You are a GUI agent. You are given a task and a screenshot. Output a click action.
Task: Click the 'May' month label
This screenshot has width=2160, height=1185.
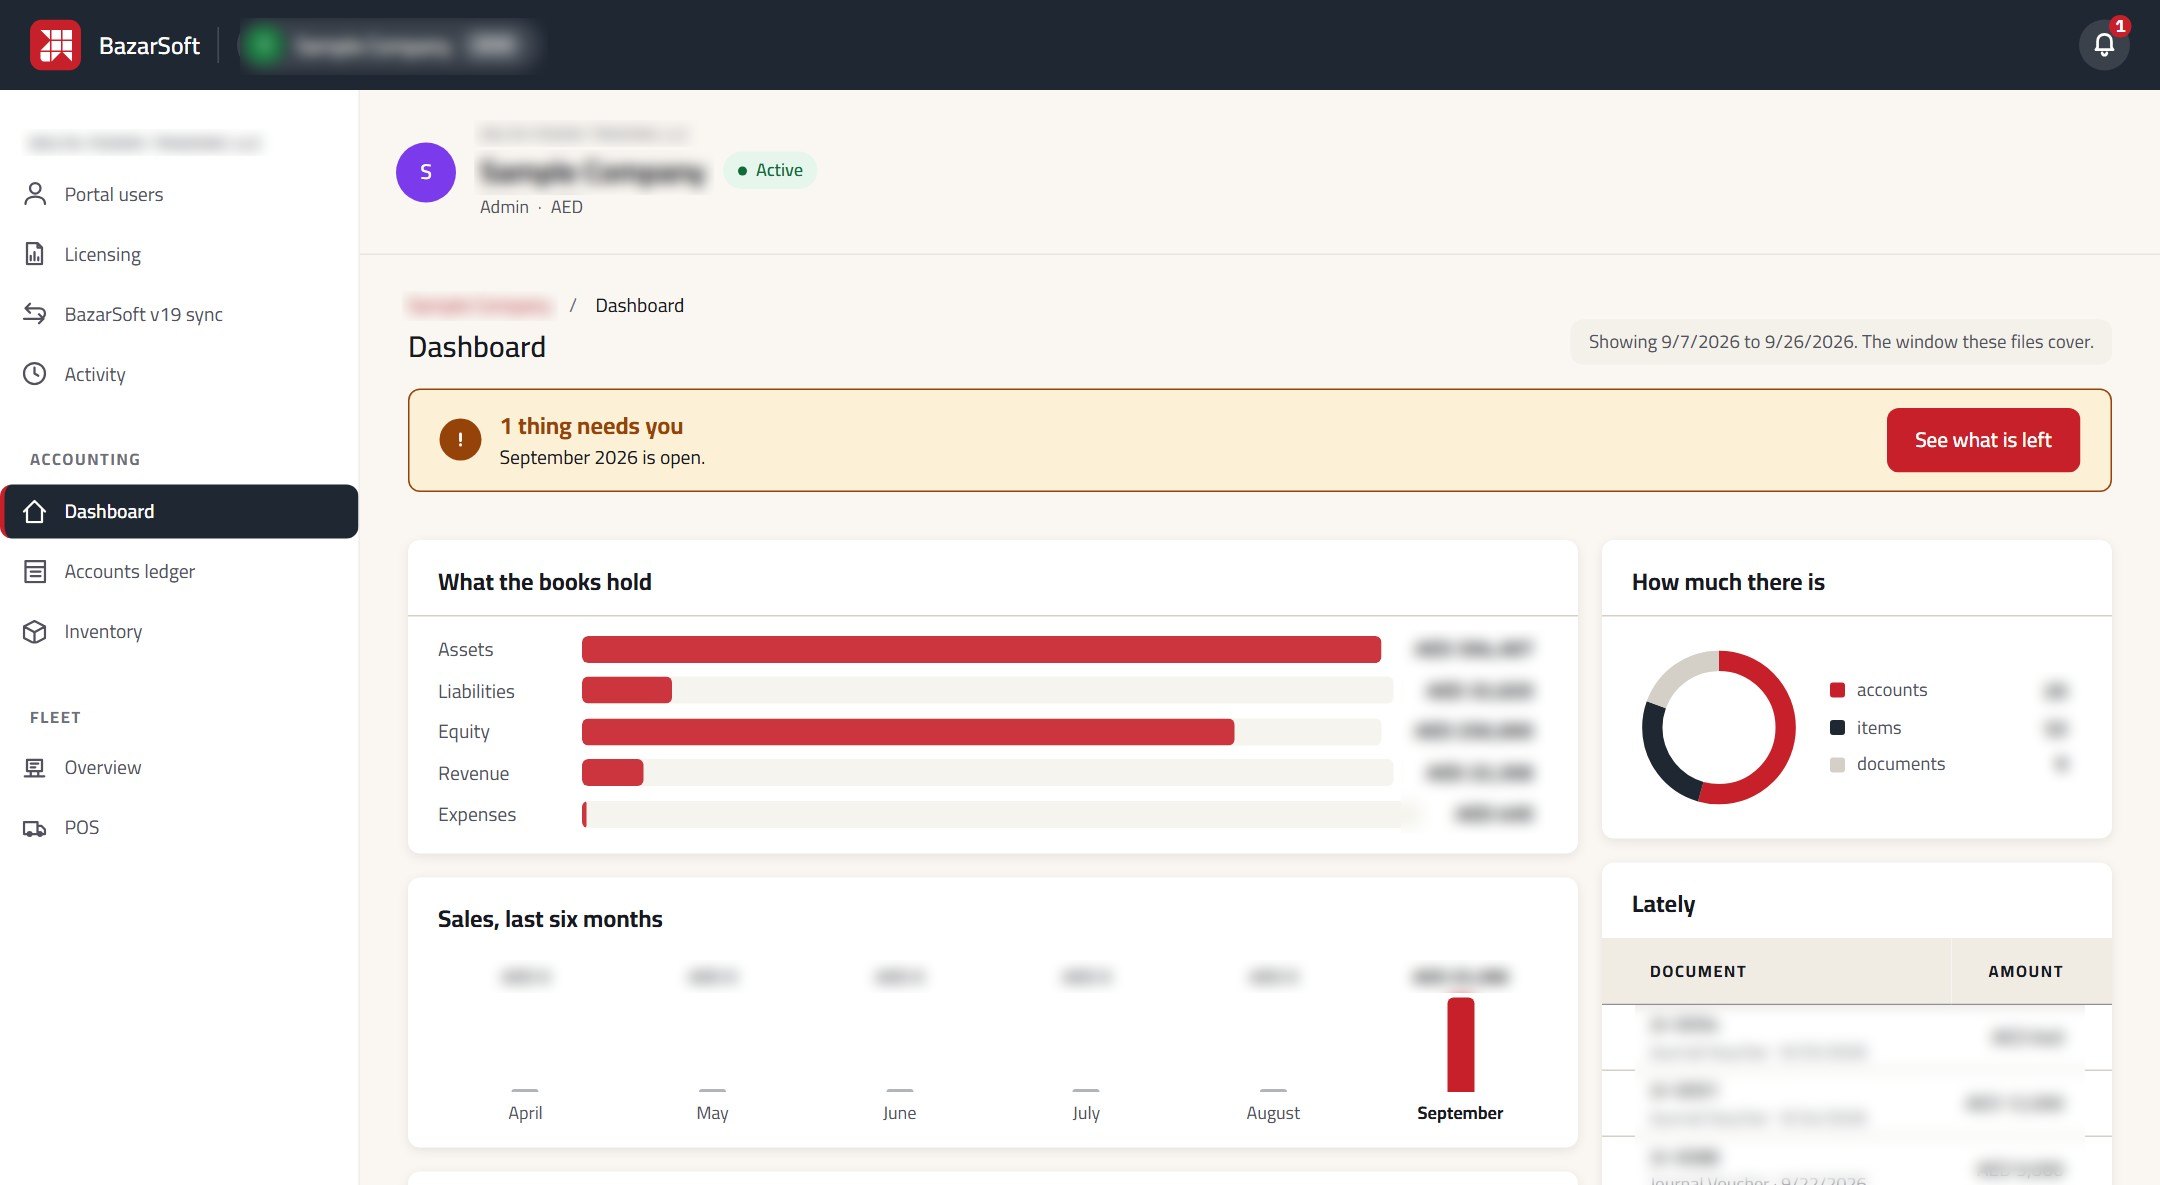pyautogui.click(x=712, y=1113)
